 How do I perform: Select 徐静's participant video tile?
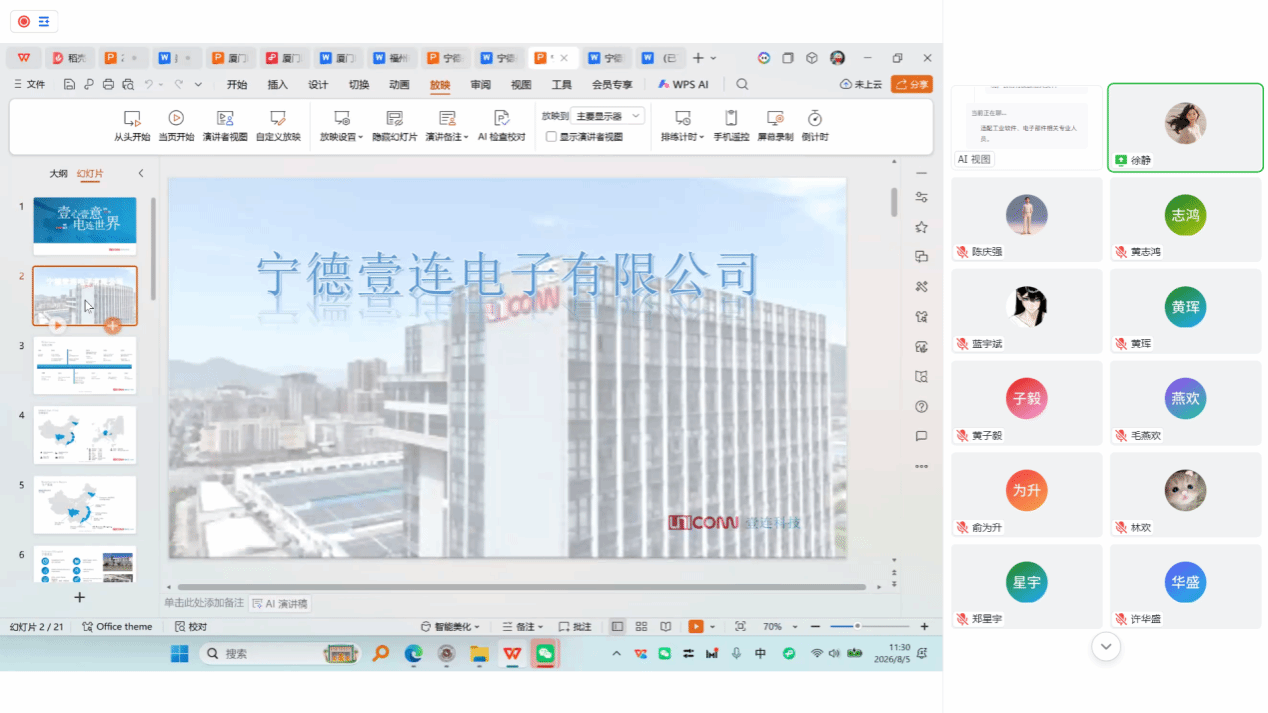click(1185, 127)
